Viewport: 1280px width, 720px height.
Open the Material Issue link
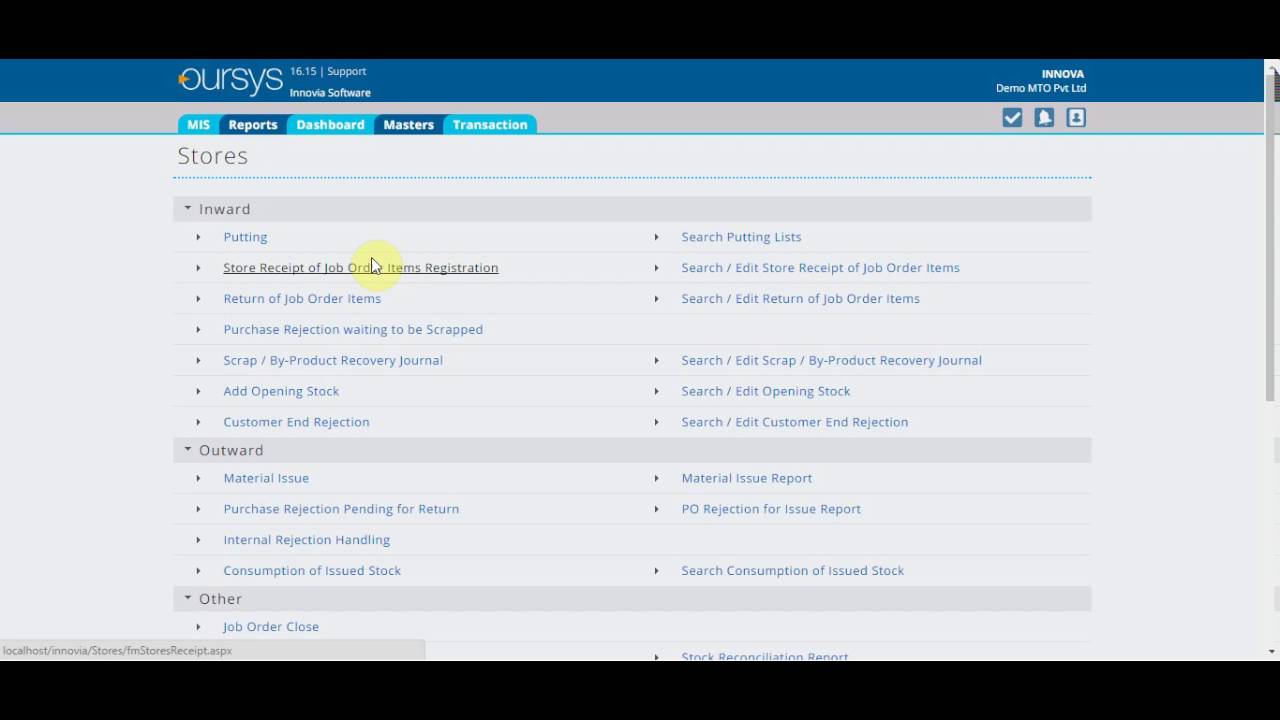266,478
